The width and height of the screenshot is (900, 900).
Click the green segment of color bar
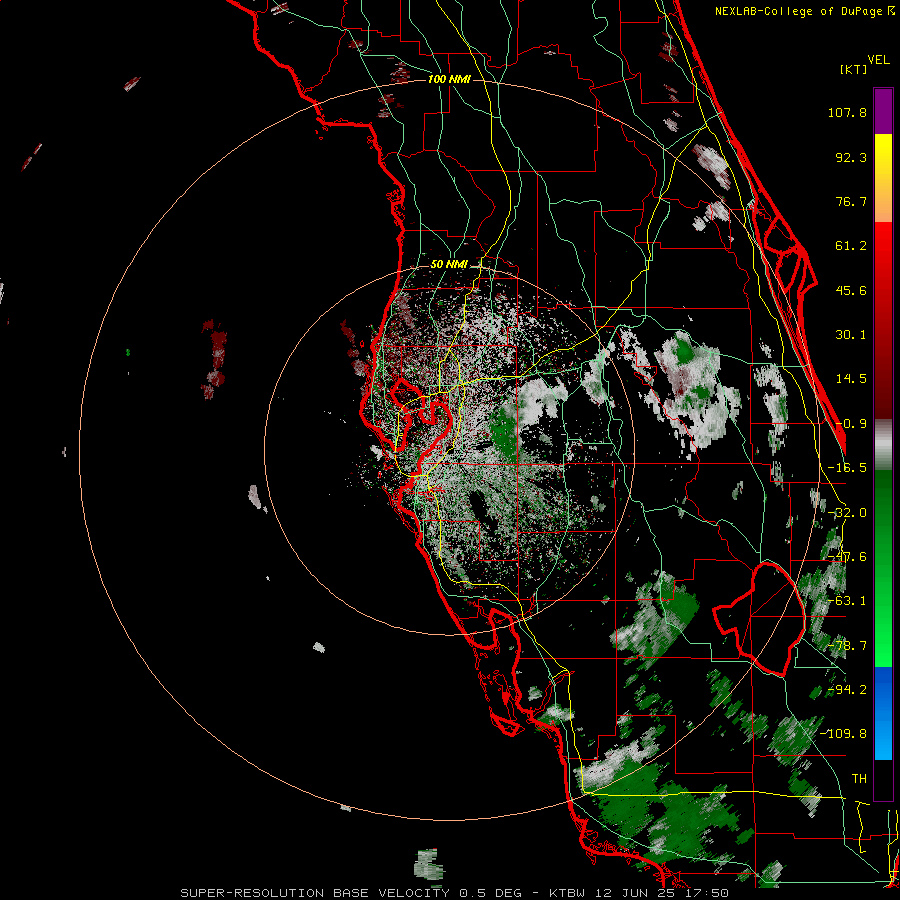click(883, 568)
